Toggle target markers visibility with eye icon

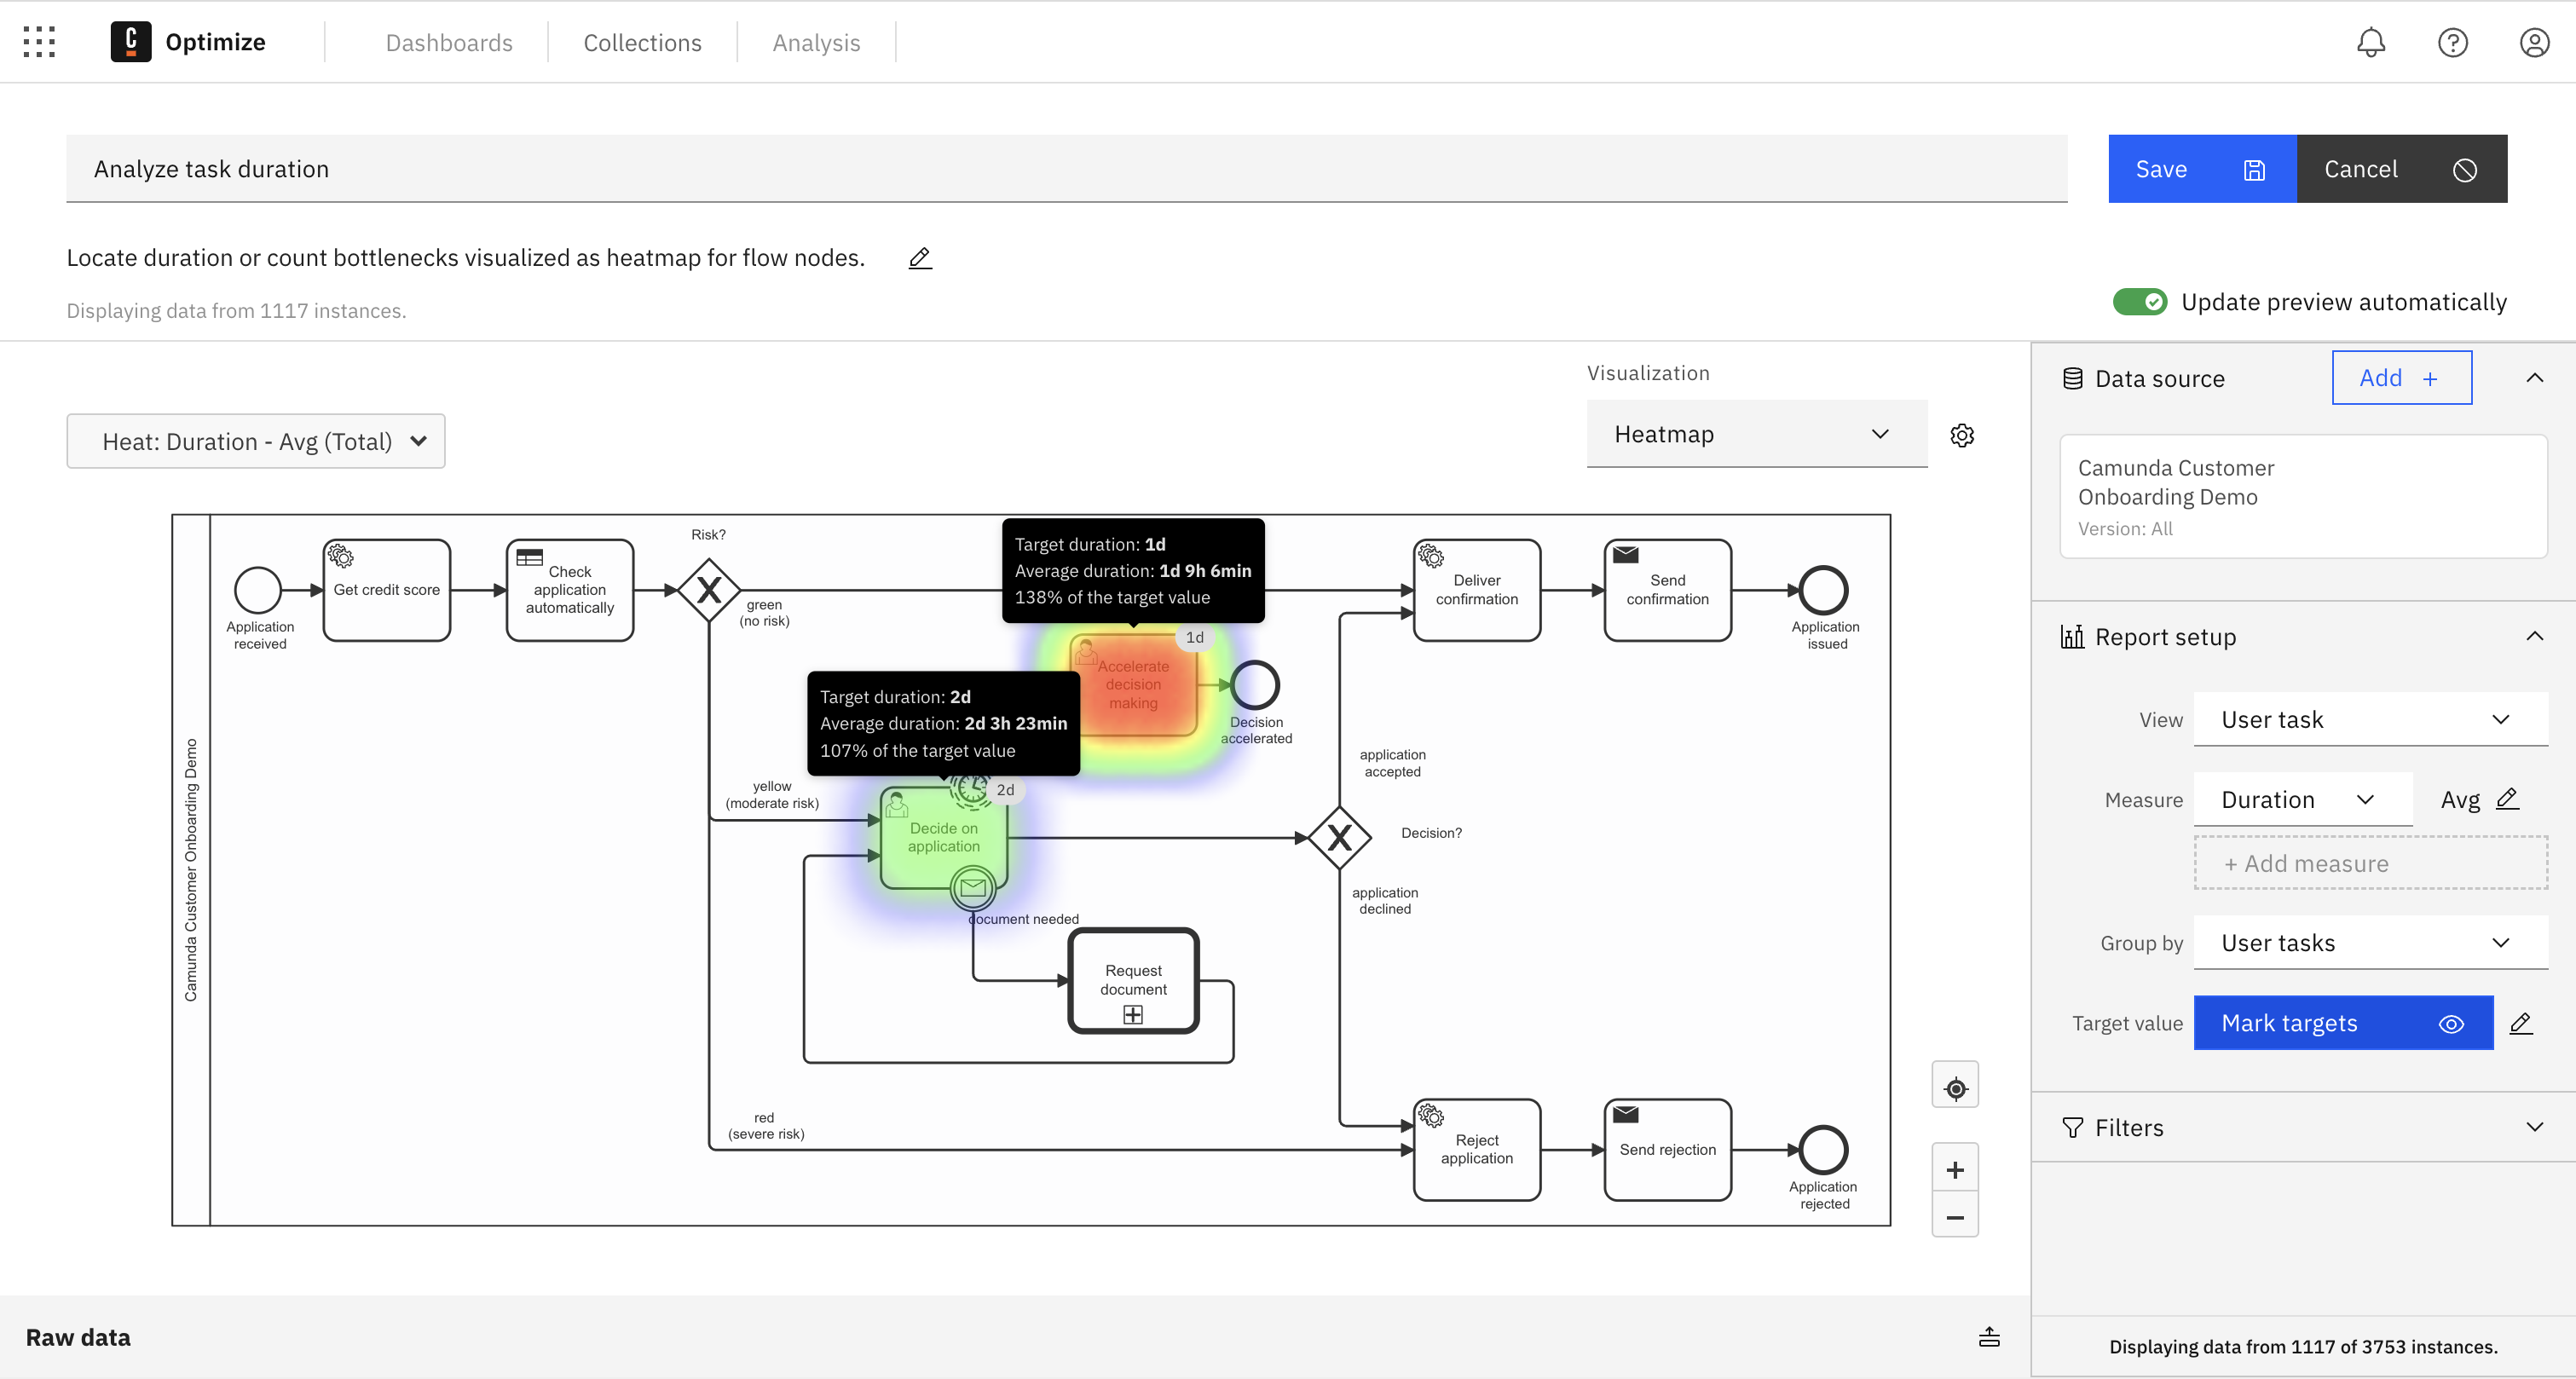pyautogui.click(x=2451, y=1022)
